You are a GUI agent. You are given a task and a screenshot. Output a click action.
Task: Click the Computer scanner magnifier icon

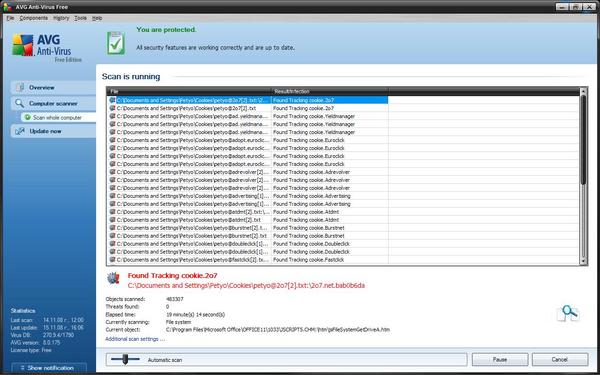[20, 103]
